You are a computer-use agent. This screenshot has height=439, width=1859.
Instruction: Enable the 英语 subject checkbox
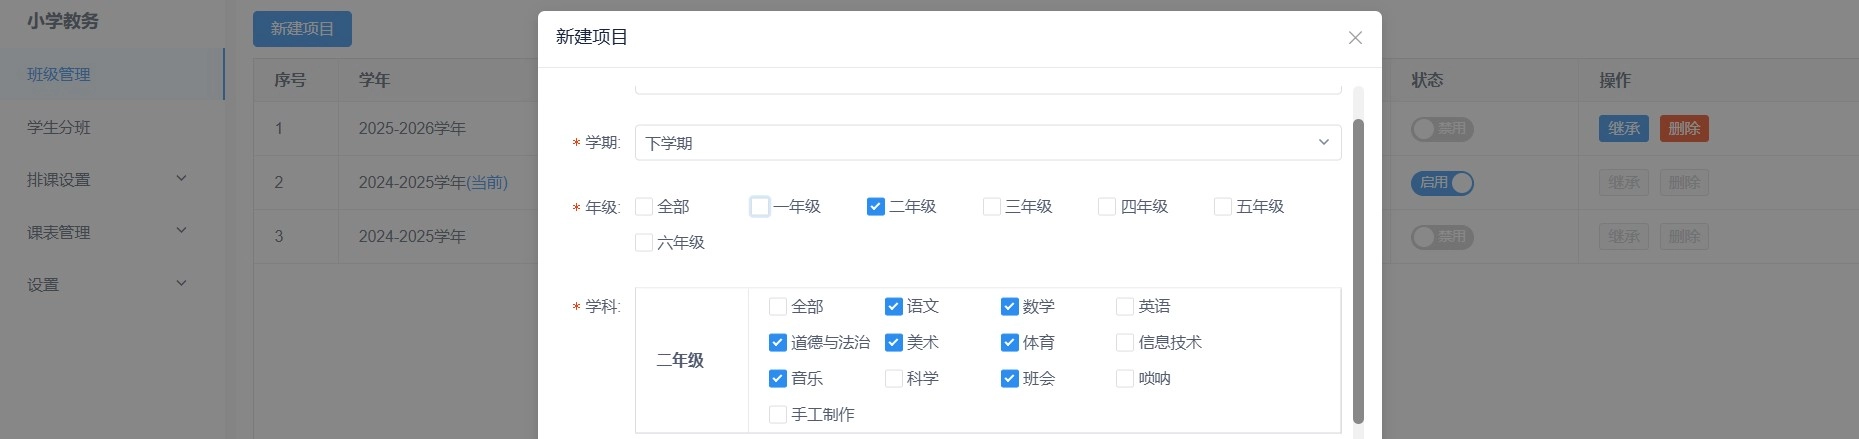tap(1125, 307)
